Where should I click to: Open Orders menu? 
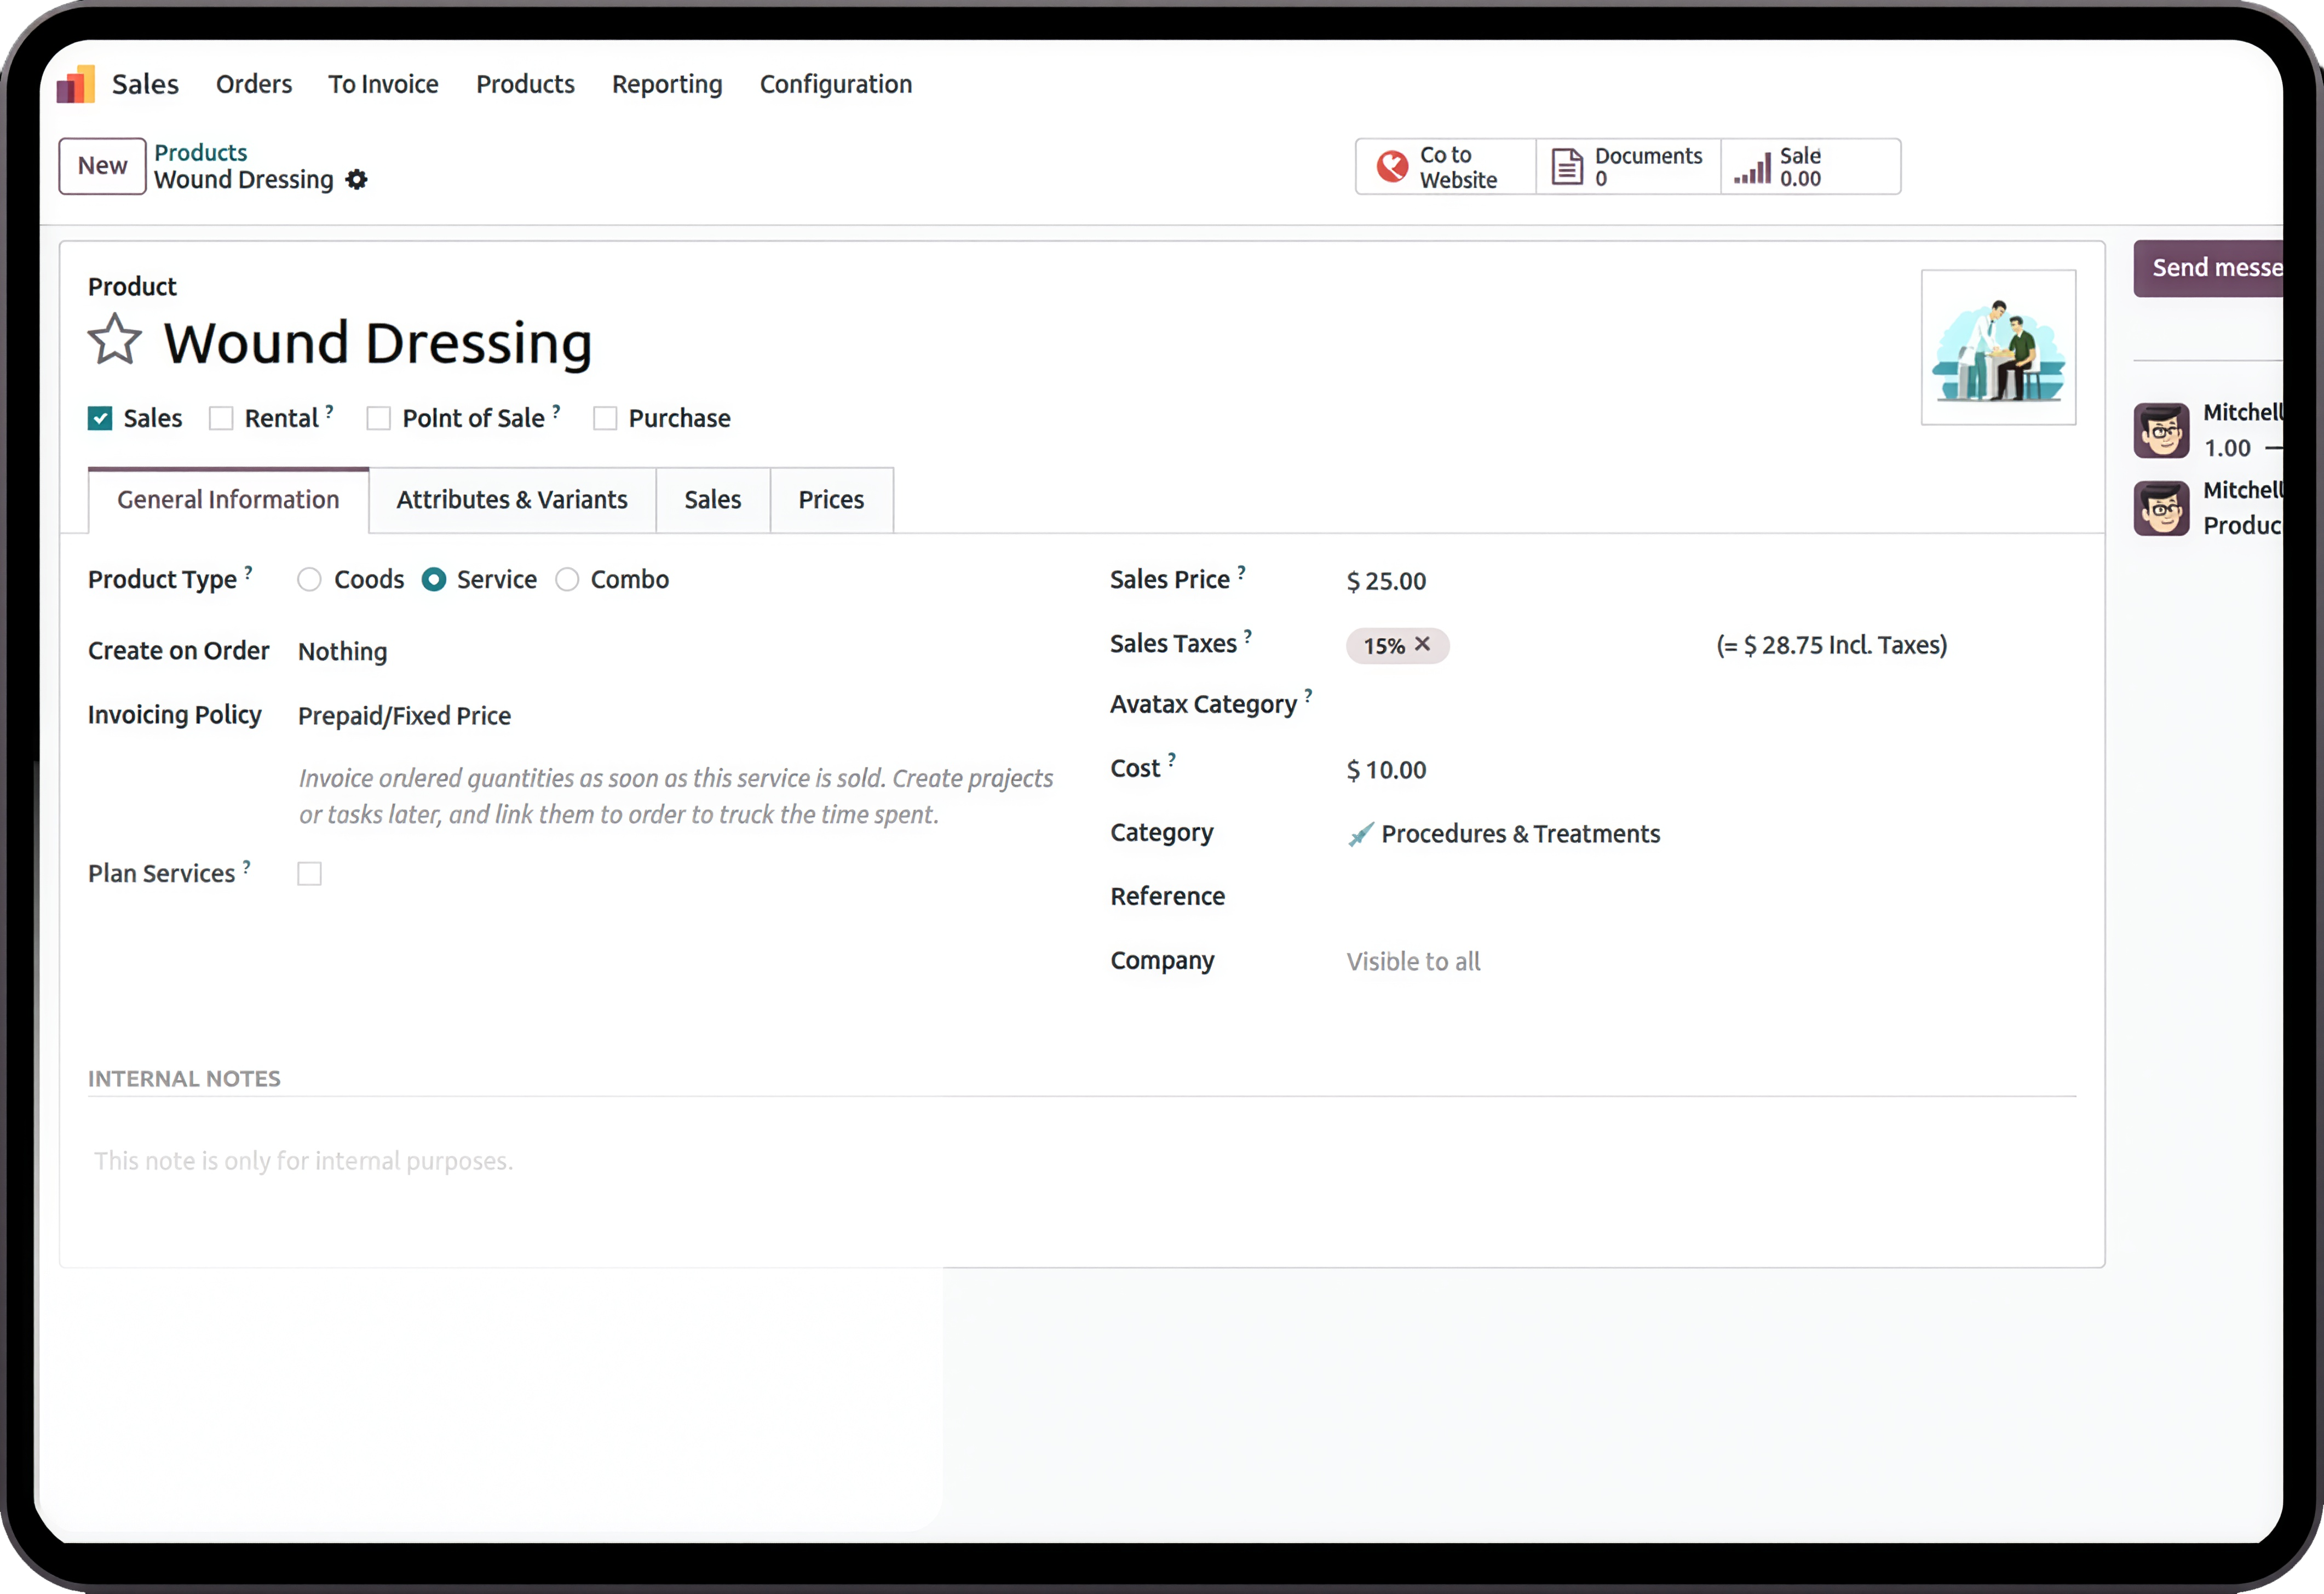click(x=254, y=84)
